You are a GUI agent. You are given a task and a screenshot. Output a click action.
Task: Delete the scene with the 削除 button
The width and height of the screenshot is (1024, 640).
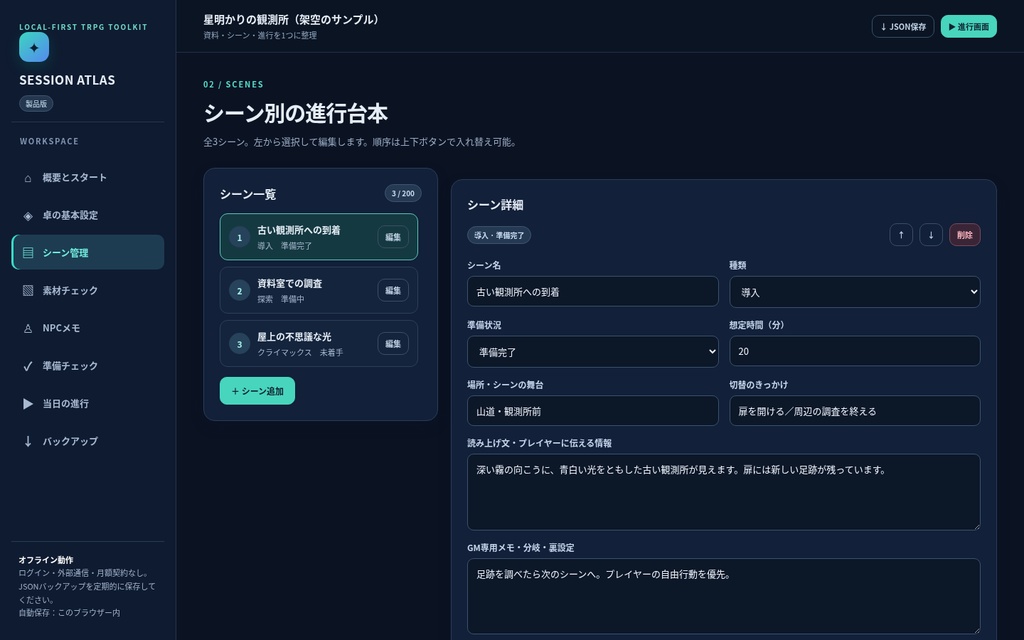click(x=965, y=235)
